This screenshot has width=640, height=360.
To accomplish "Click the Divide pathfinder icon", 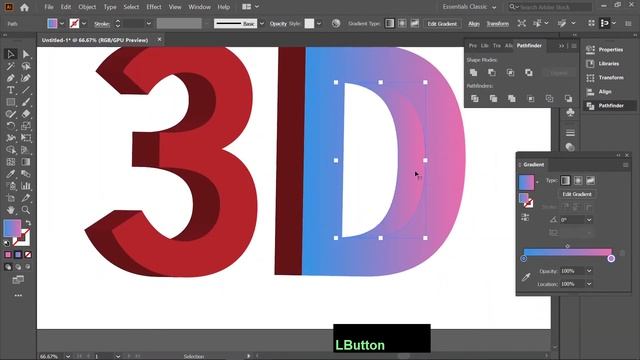I will point(475,98).
